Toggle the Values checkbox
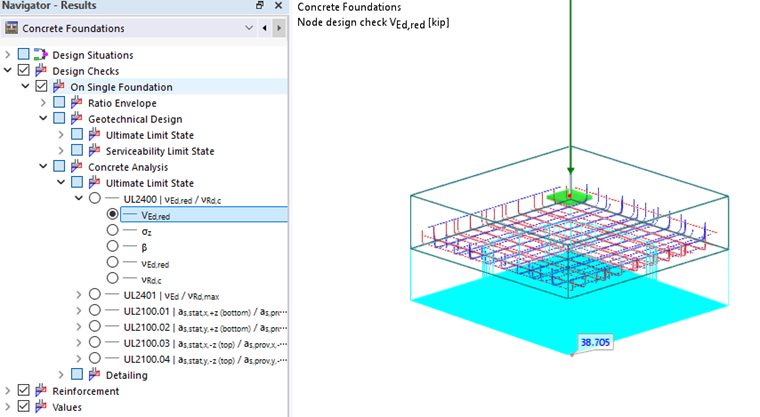The width and height of the screenshot is (760, 417). (x=23, y=406)
